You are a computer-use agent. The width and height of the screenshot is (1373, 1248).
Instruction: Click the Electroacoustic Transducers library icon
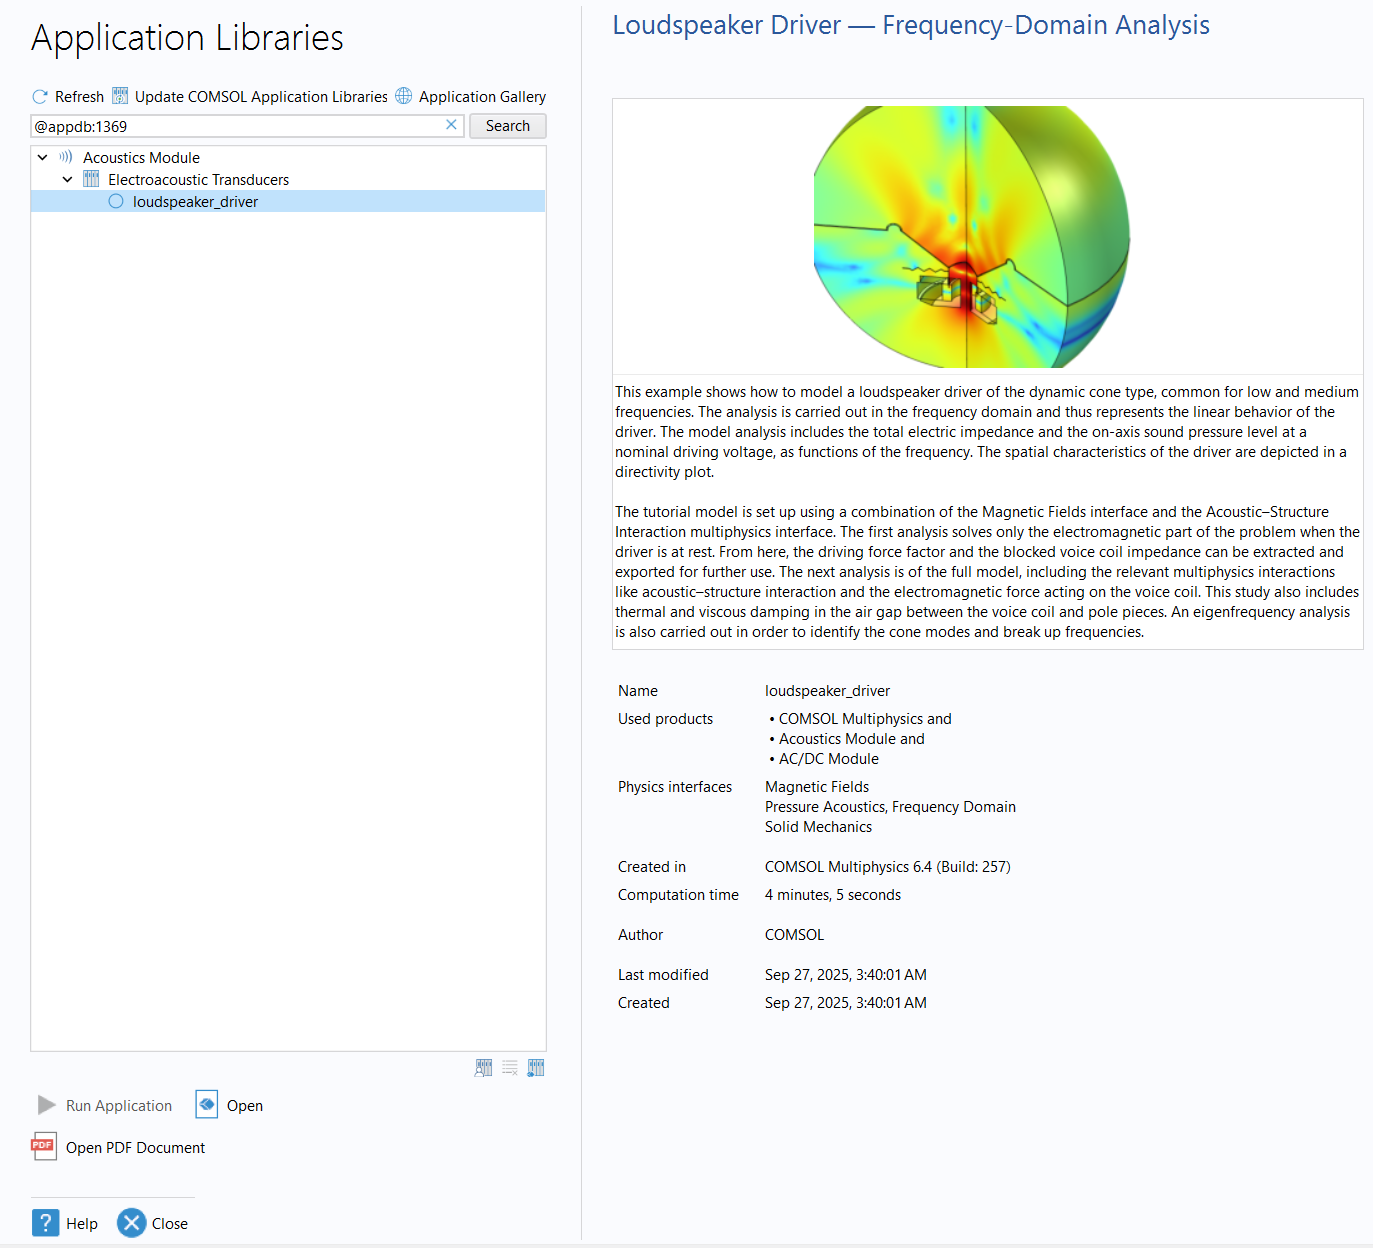91,179
